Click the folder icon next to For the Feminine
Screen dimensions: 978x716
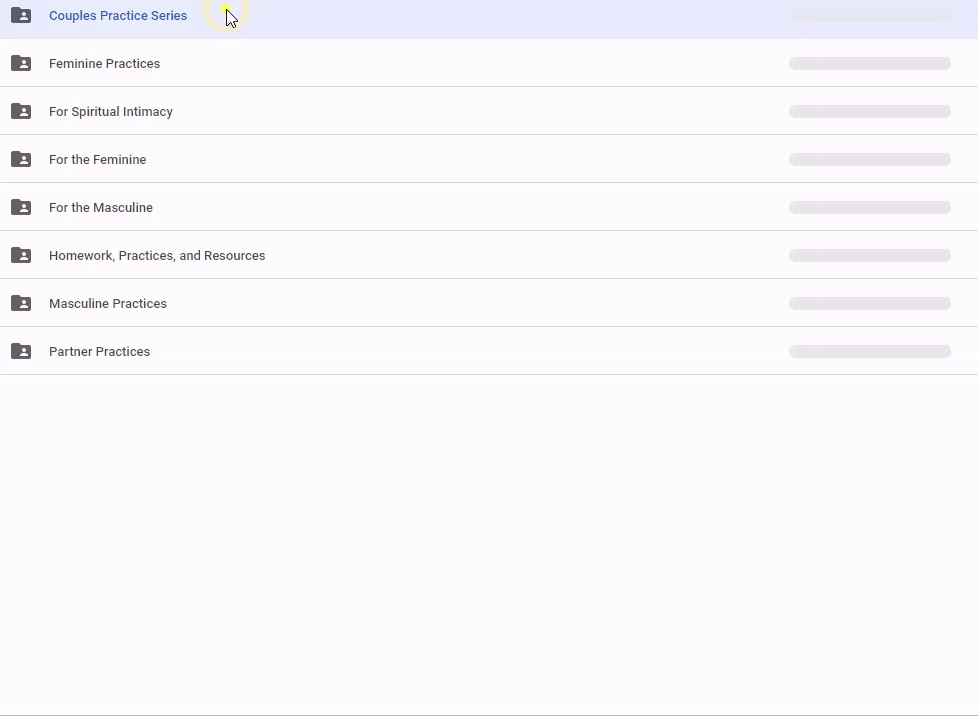pos(21,159)
